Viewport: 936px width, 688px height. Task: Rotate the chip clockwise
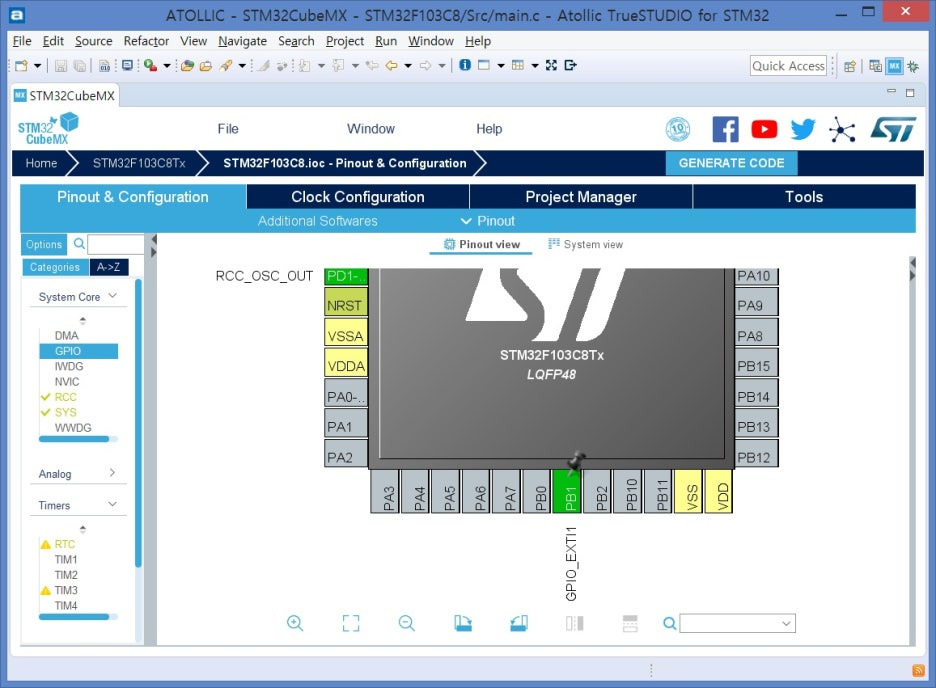pyautogui.click(x=463, y=624)
